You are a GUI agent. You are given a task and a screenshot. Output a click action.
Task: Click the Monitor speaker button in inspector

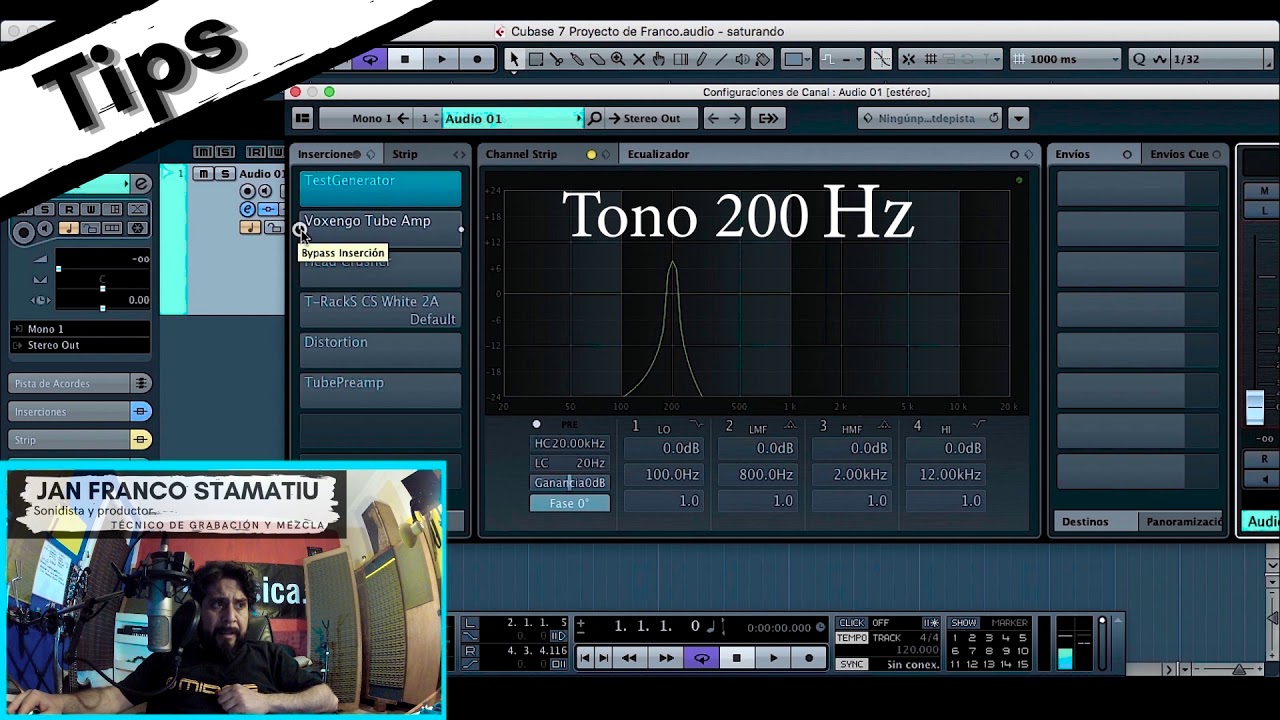(x=45, y=229)
